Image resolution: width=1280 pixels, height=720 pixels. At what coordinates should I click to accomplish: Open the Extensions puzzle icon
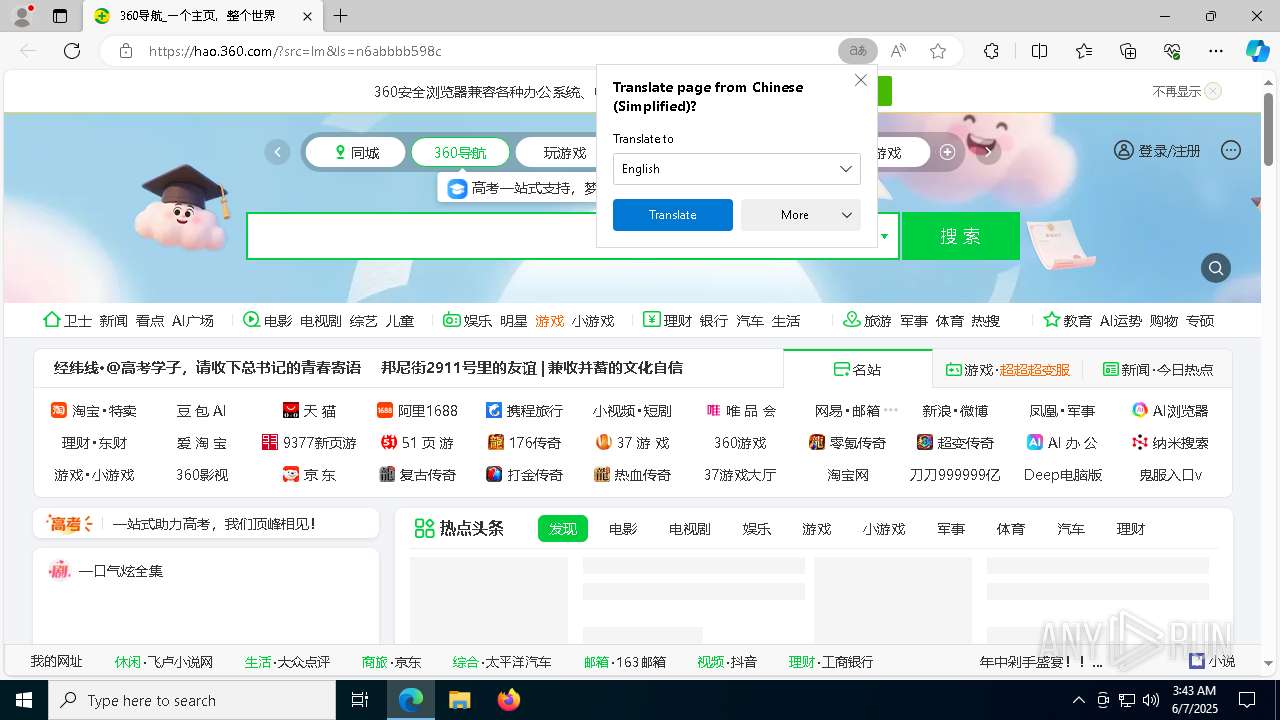pyautogui.click(x=991, y=51)
